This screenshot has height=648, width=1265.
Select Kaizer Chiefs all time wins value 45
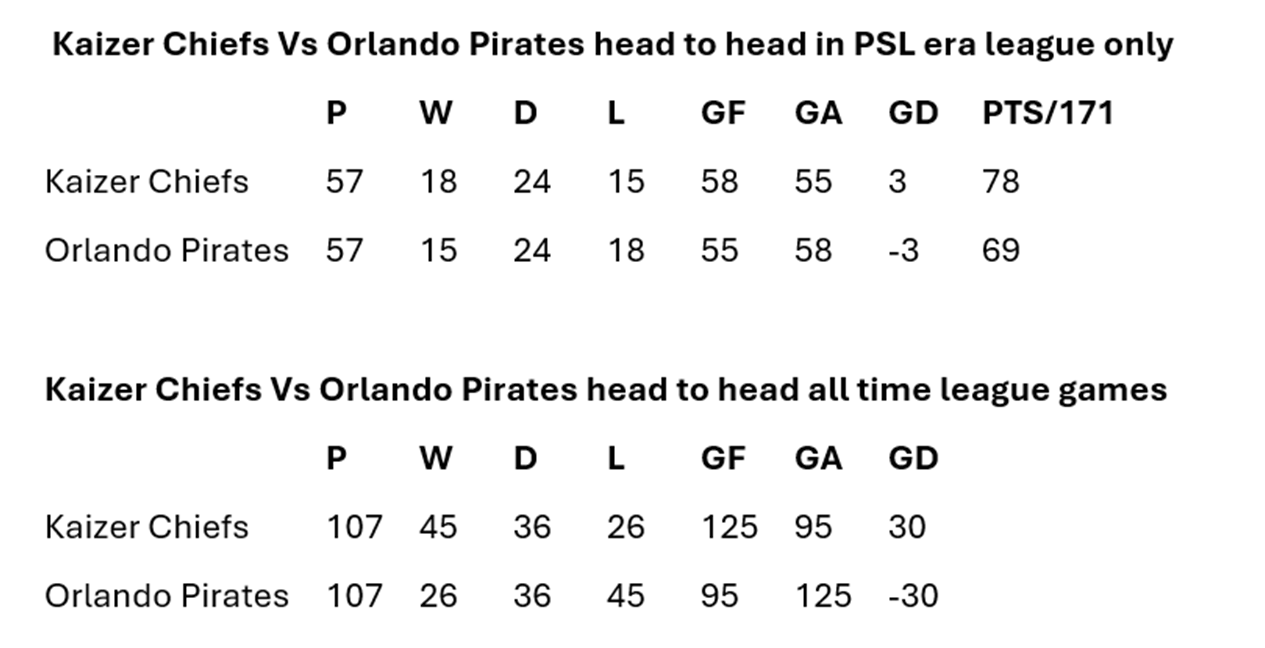point(438,526)
